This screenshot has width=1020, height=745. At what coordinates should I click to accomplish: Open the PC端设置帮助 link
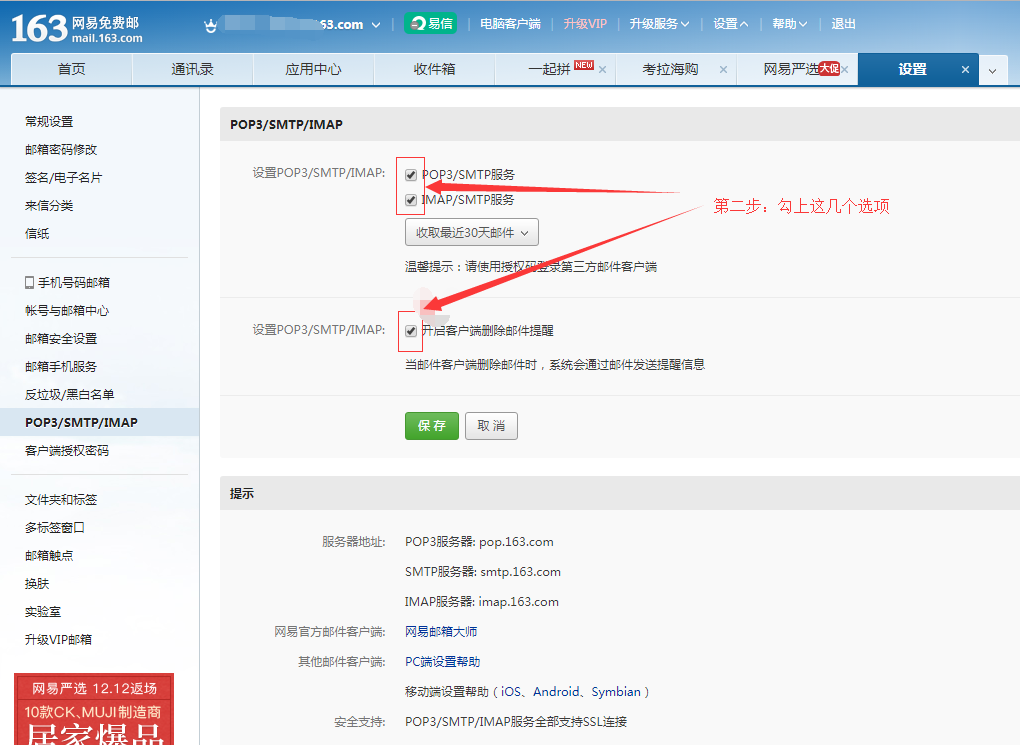[442, 662]
